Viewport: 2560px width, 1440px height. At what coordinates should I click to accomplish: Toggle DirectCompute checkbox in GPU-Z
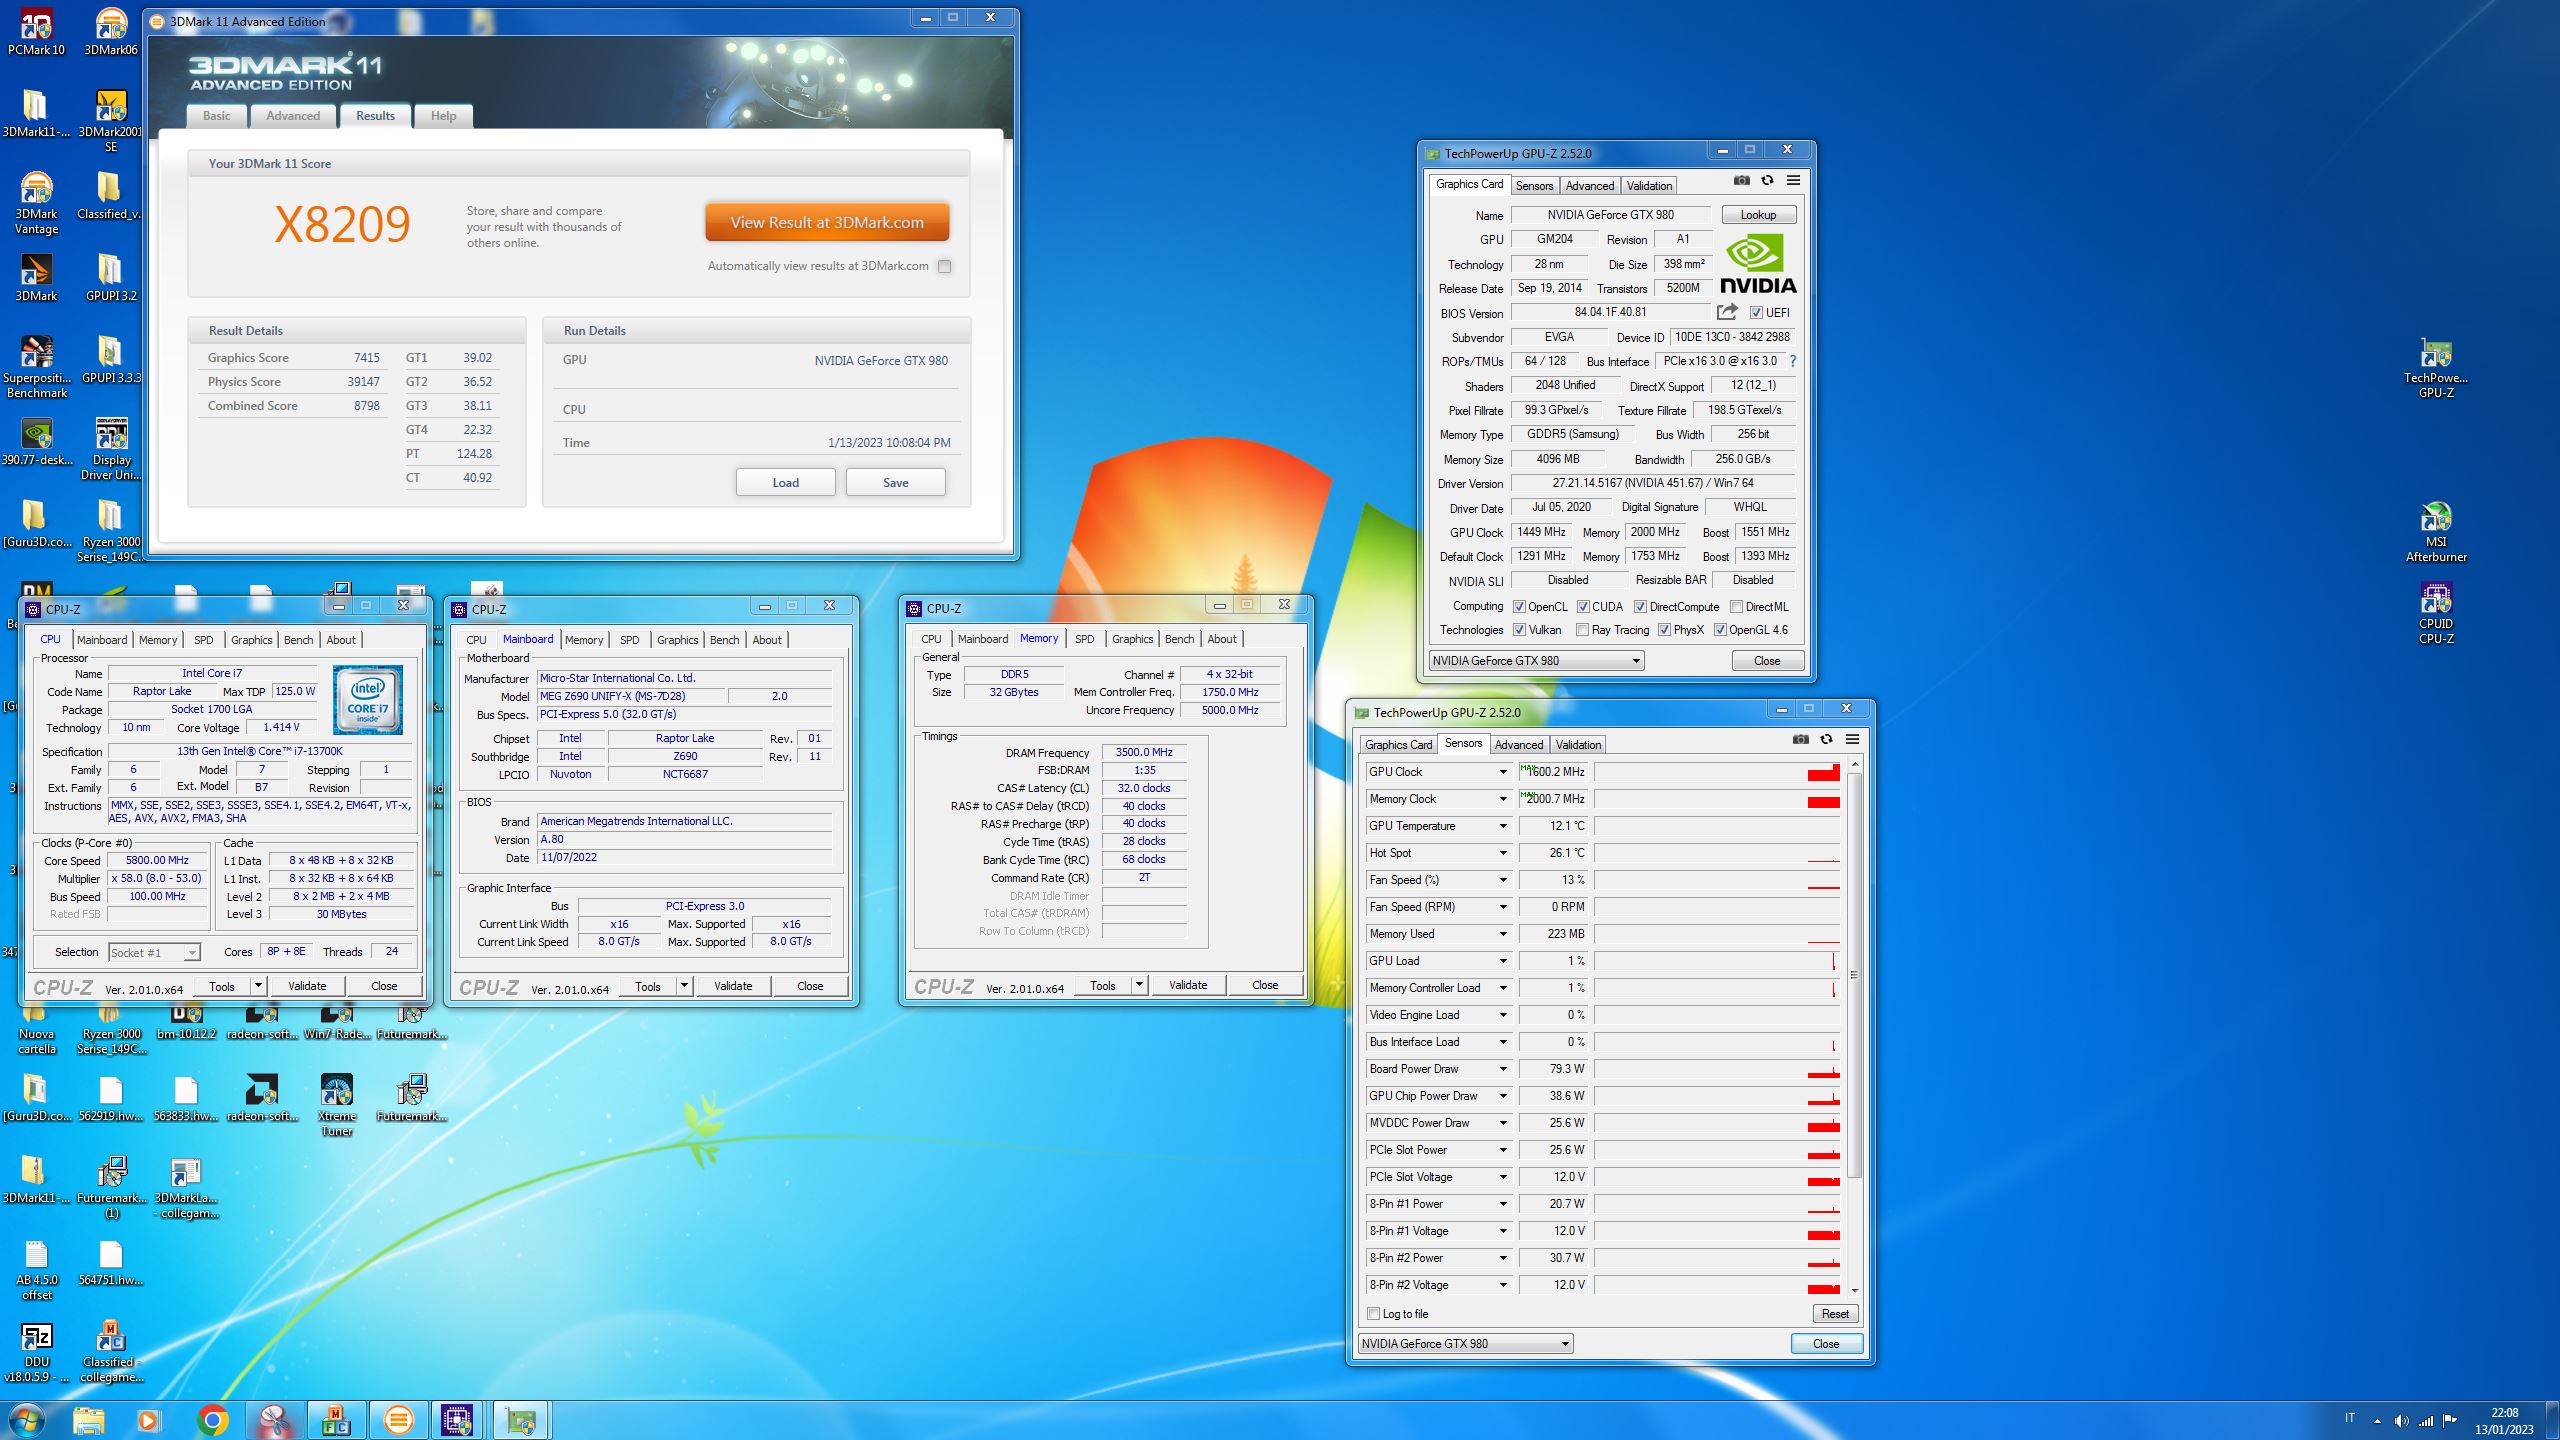tap(1640, 607)
